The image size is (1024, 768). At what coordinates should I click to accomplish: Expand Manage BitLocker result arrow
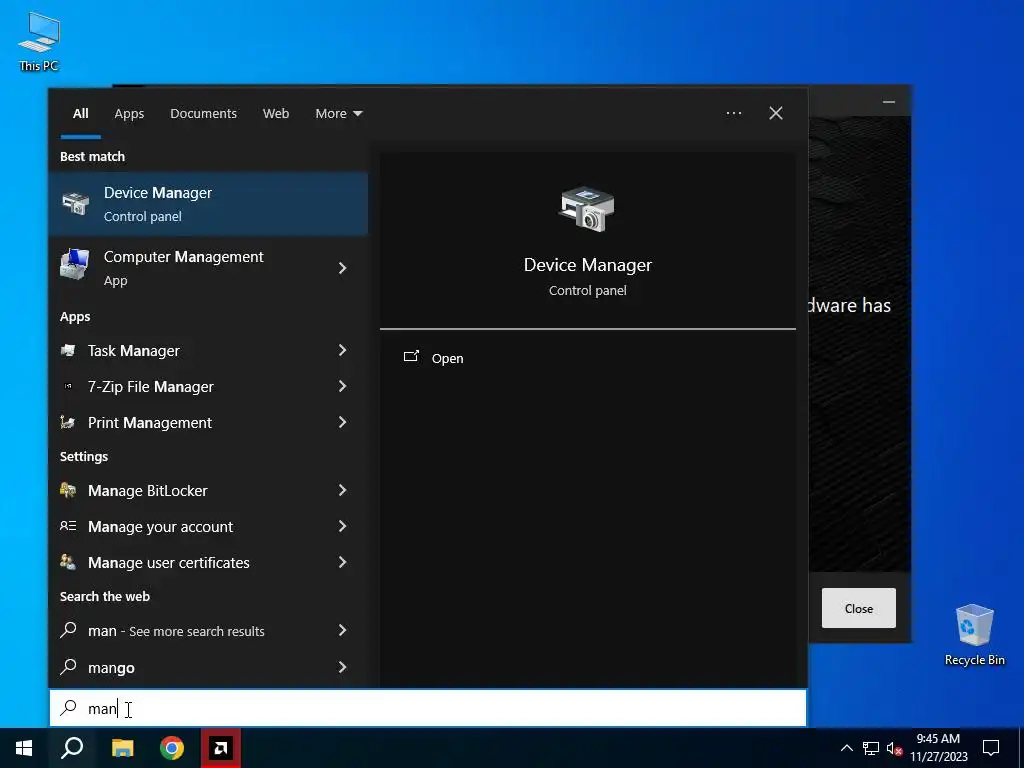tap(342, 490)
